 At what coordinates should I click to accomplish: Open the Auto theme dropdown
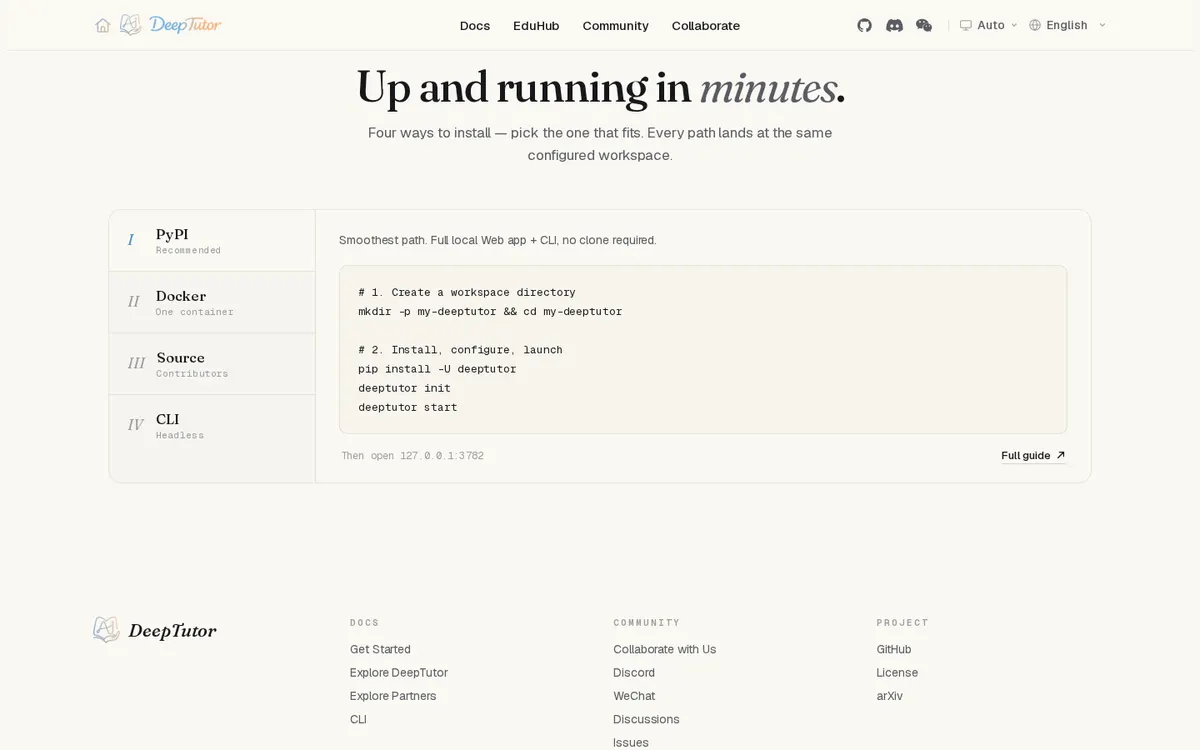(988, 25)
